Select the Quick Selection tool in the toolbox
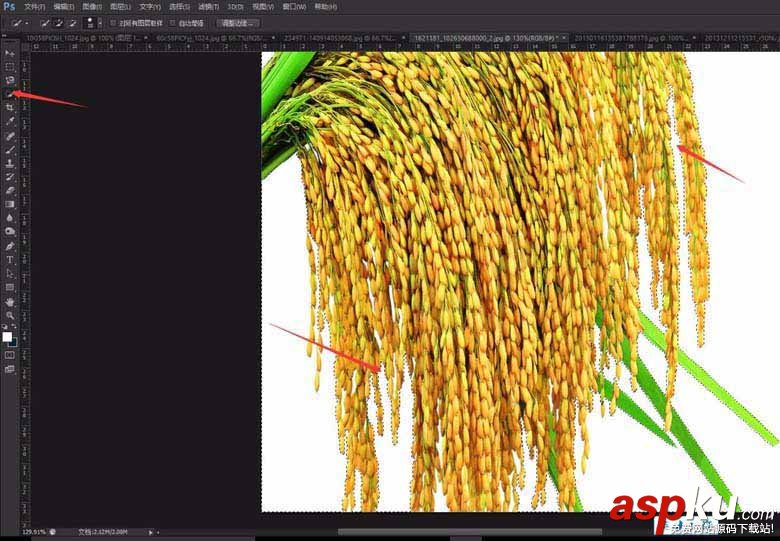 tap(9, 93)
